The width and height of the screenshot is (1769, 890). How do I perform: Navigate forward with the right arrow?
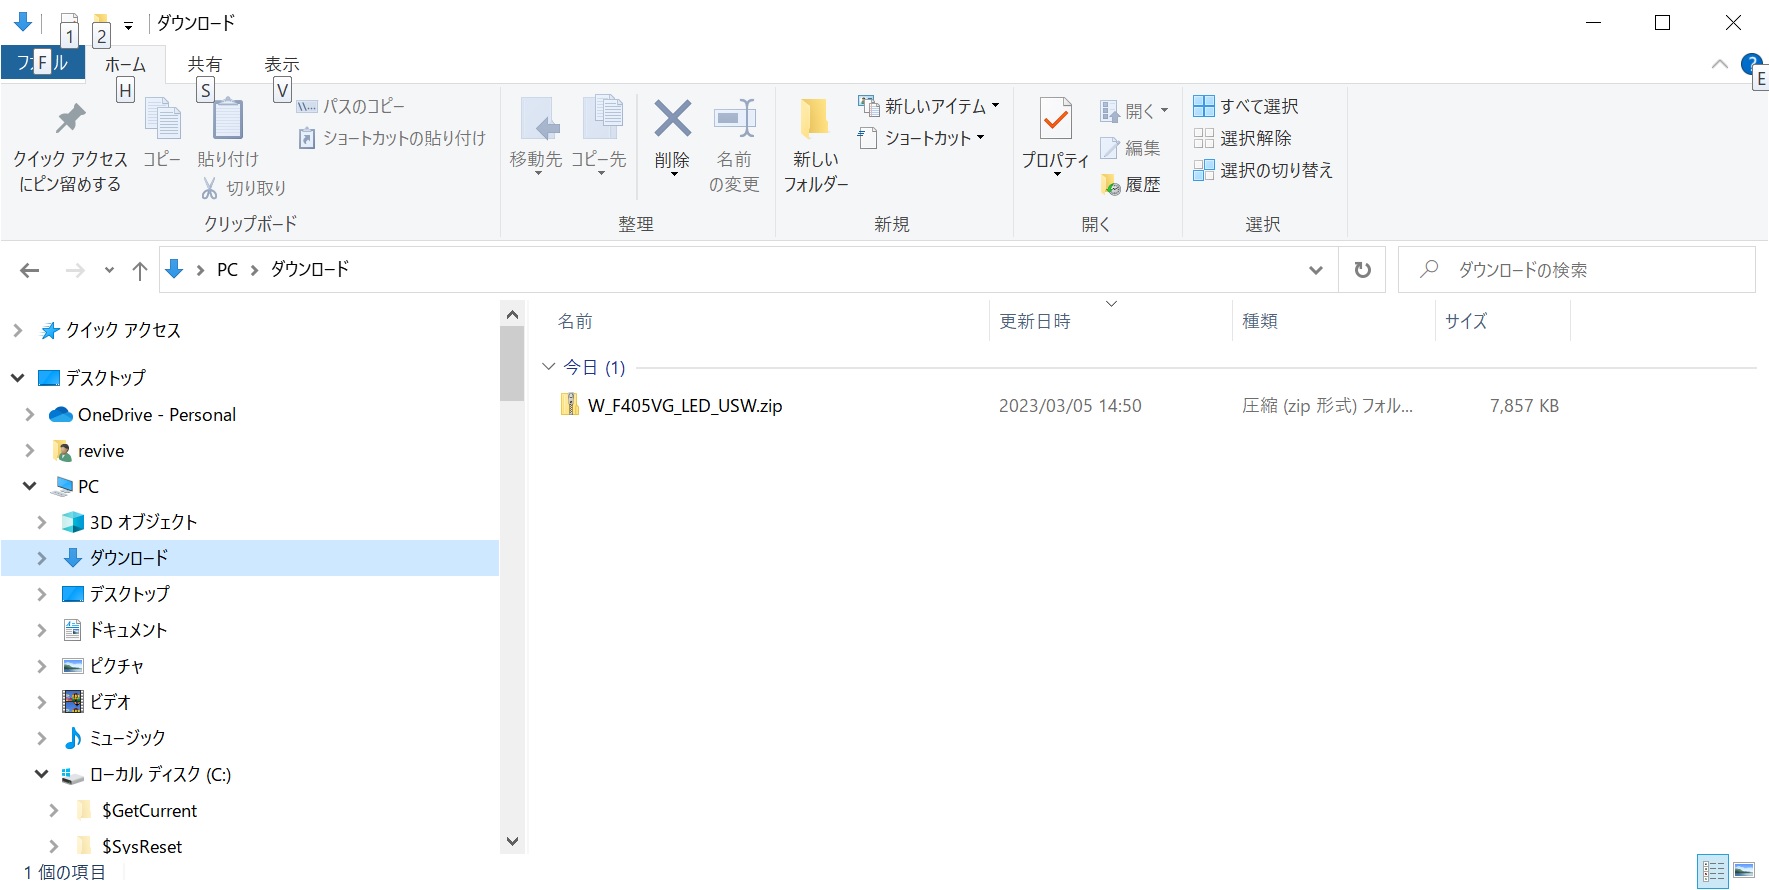75,270
